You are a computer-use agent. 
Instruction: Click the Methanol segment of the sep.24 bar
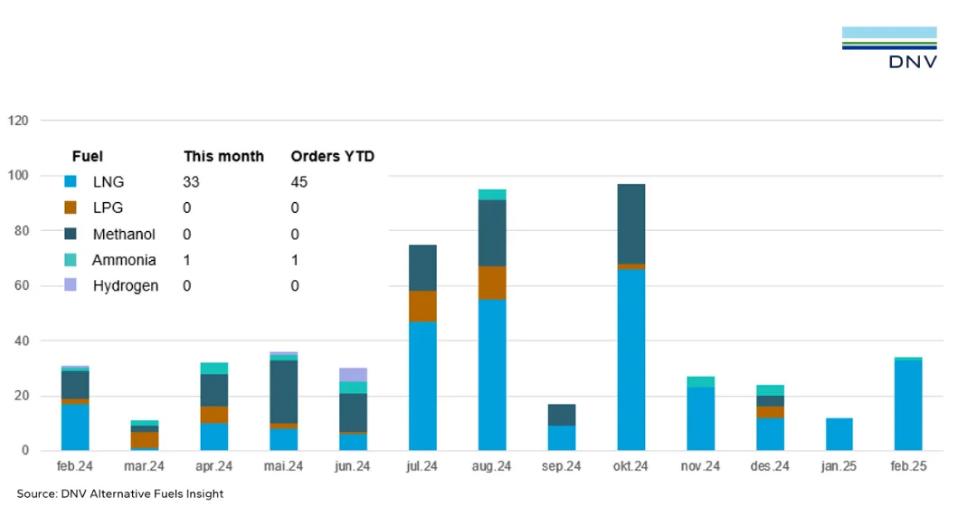pyautogui.click(x=561, y=415)
